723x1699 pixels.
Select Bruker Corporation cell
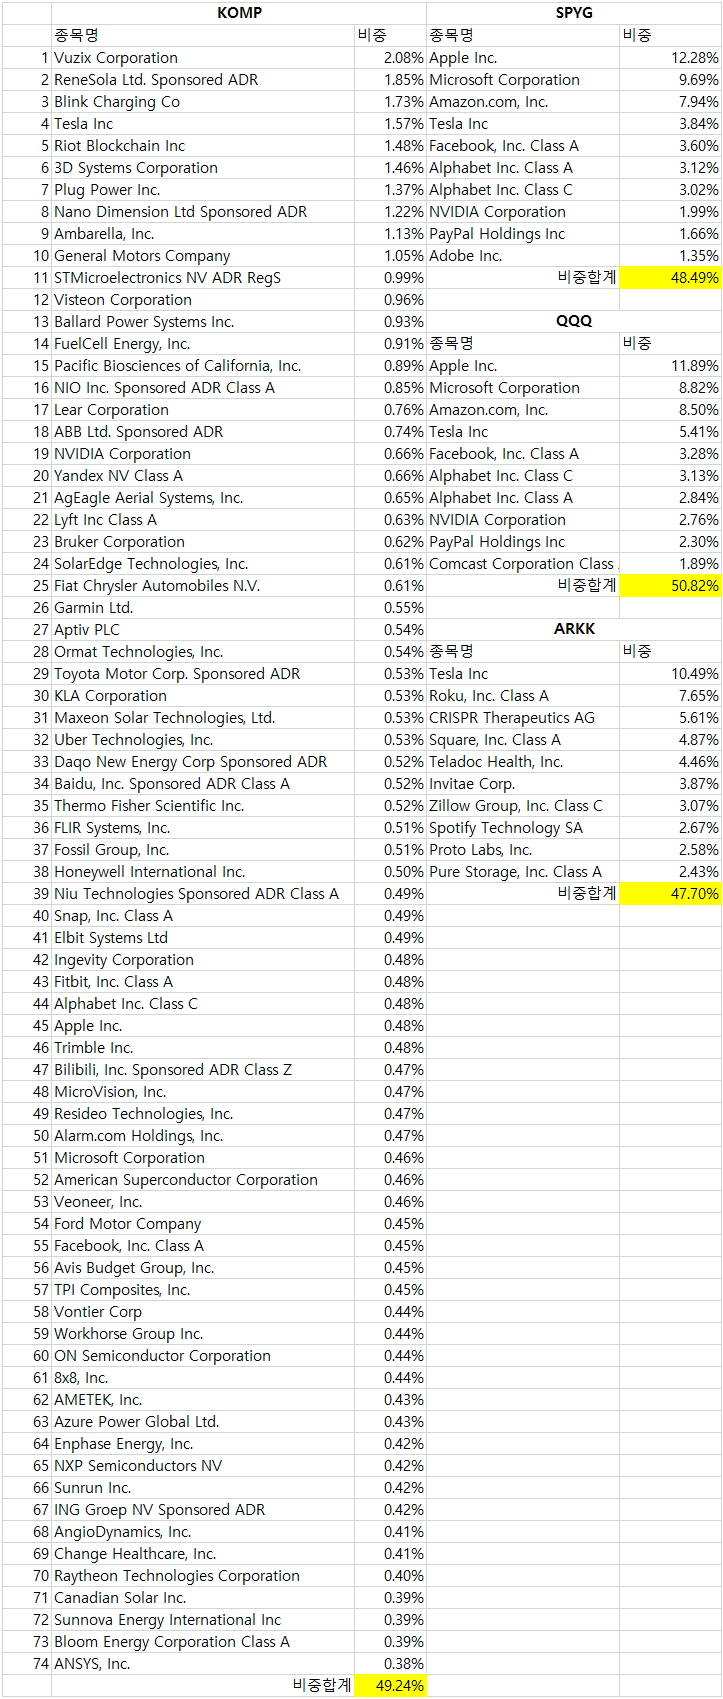coord(203,542)
